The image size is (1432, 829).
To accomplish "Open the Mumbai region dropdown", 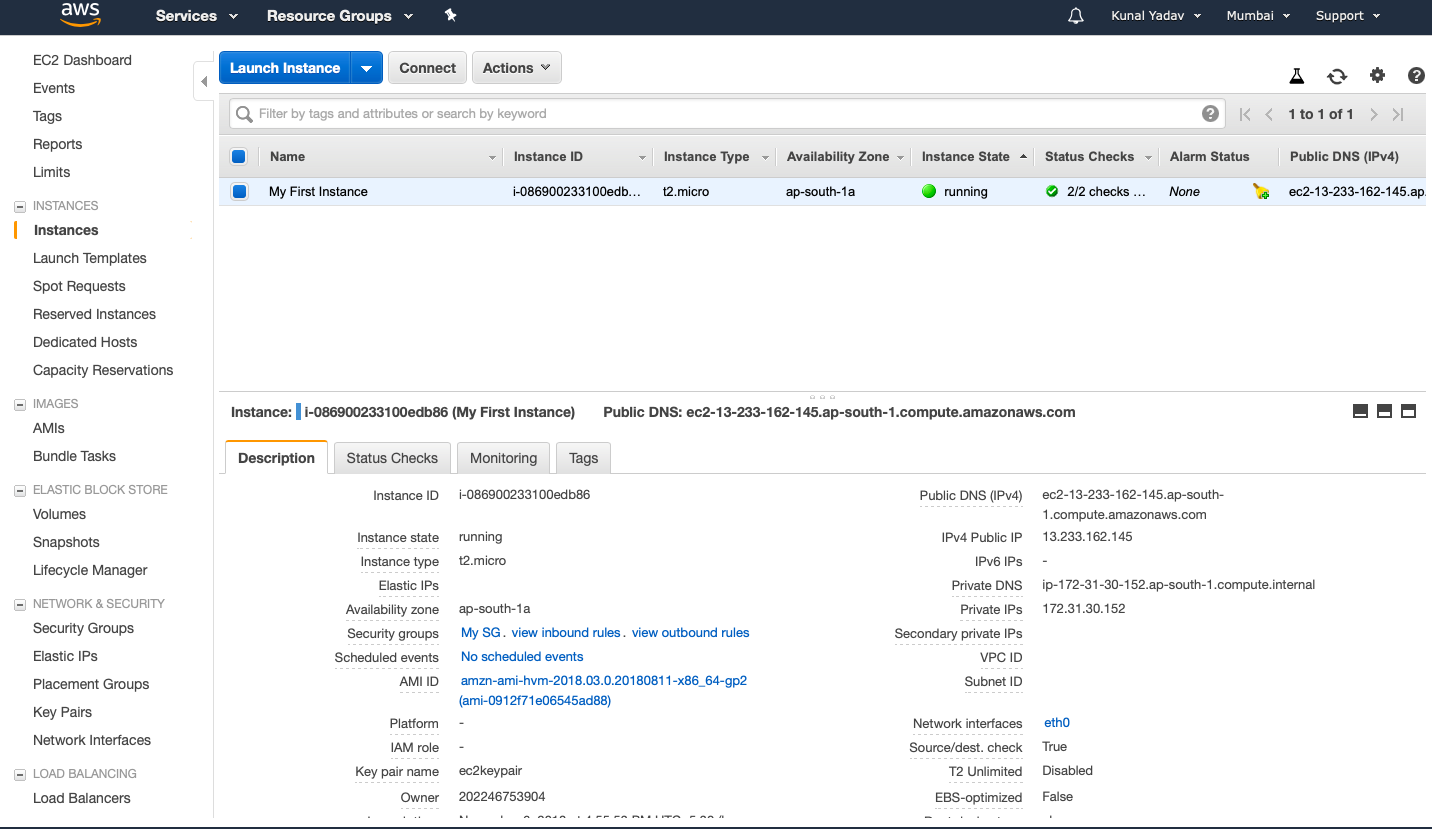I will point(1258,16).
